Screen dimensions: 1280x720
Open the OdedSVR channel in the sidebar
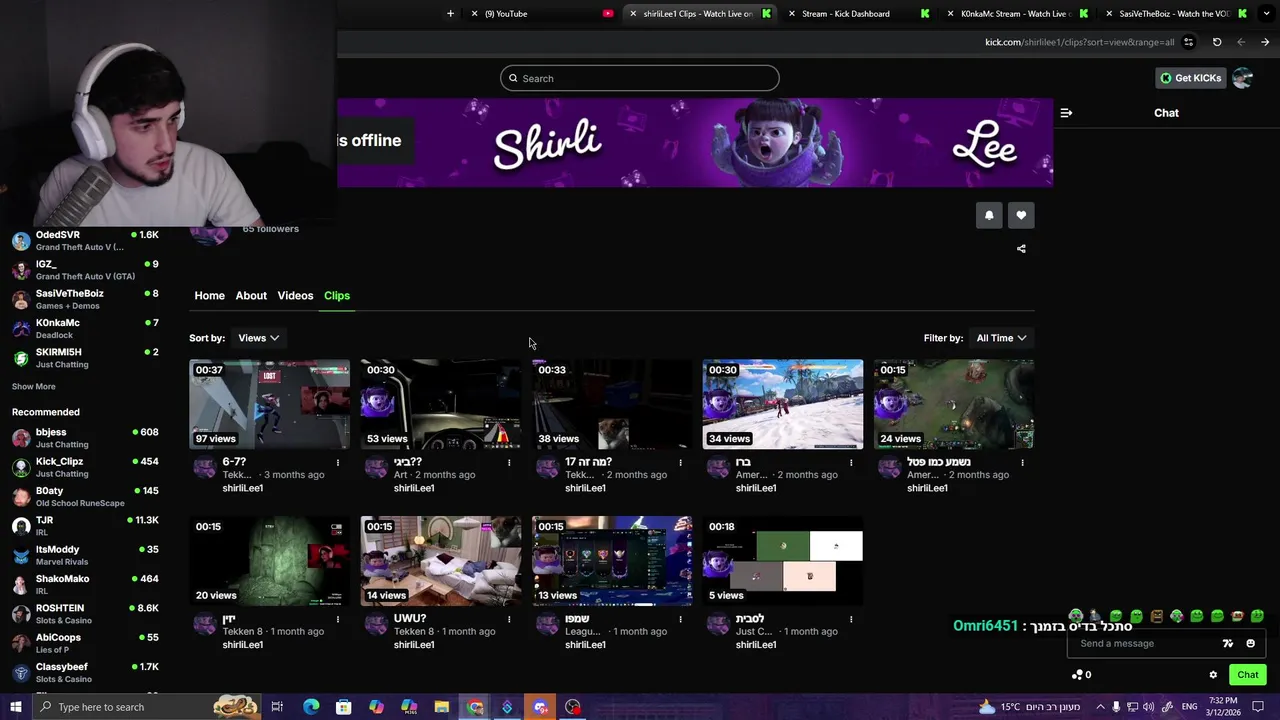click(85, 241)
